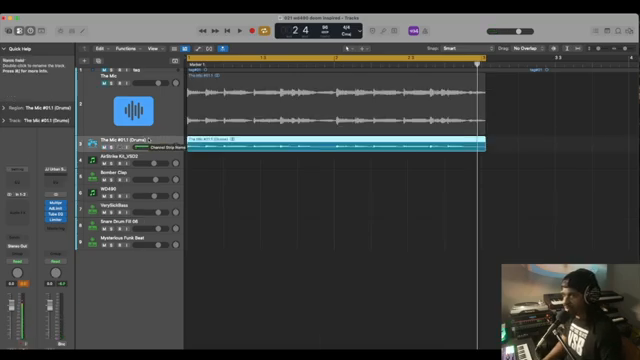The height and width of the screenshot is (360, 640).
Task: Toggle the Flex show/hide button
Action: click(x=209, y=49)
